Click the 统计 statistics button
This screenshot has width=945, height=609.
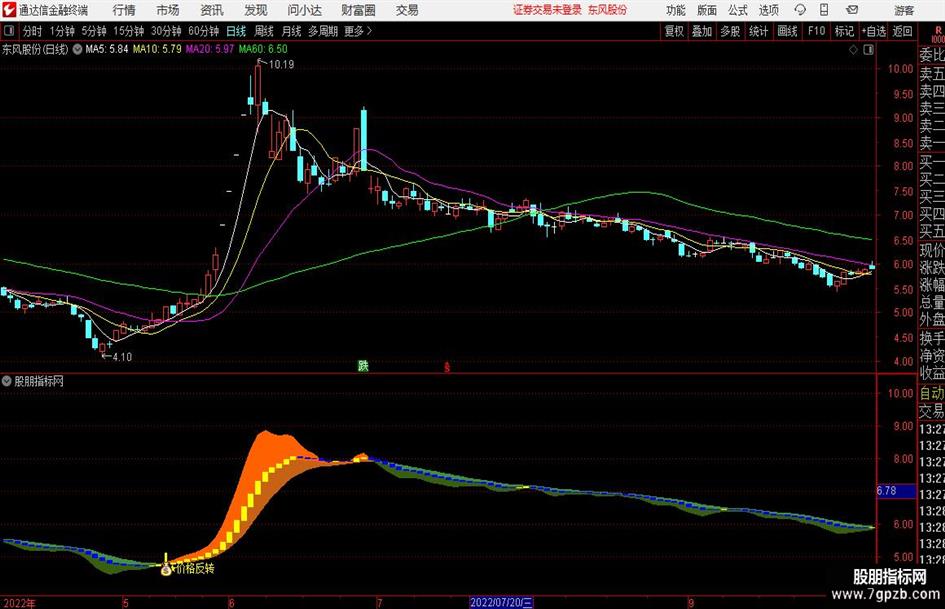point(758,31)
